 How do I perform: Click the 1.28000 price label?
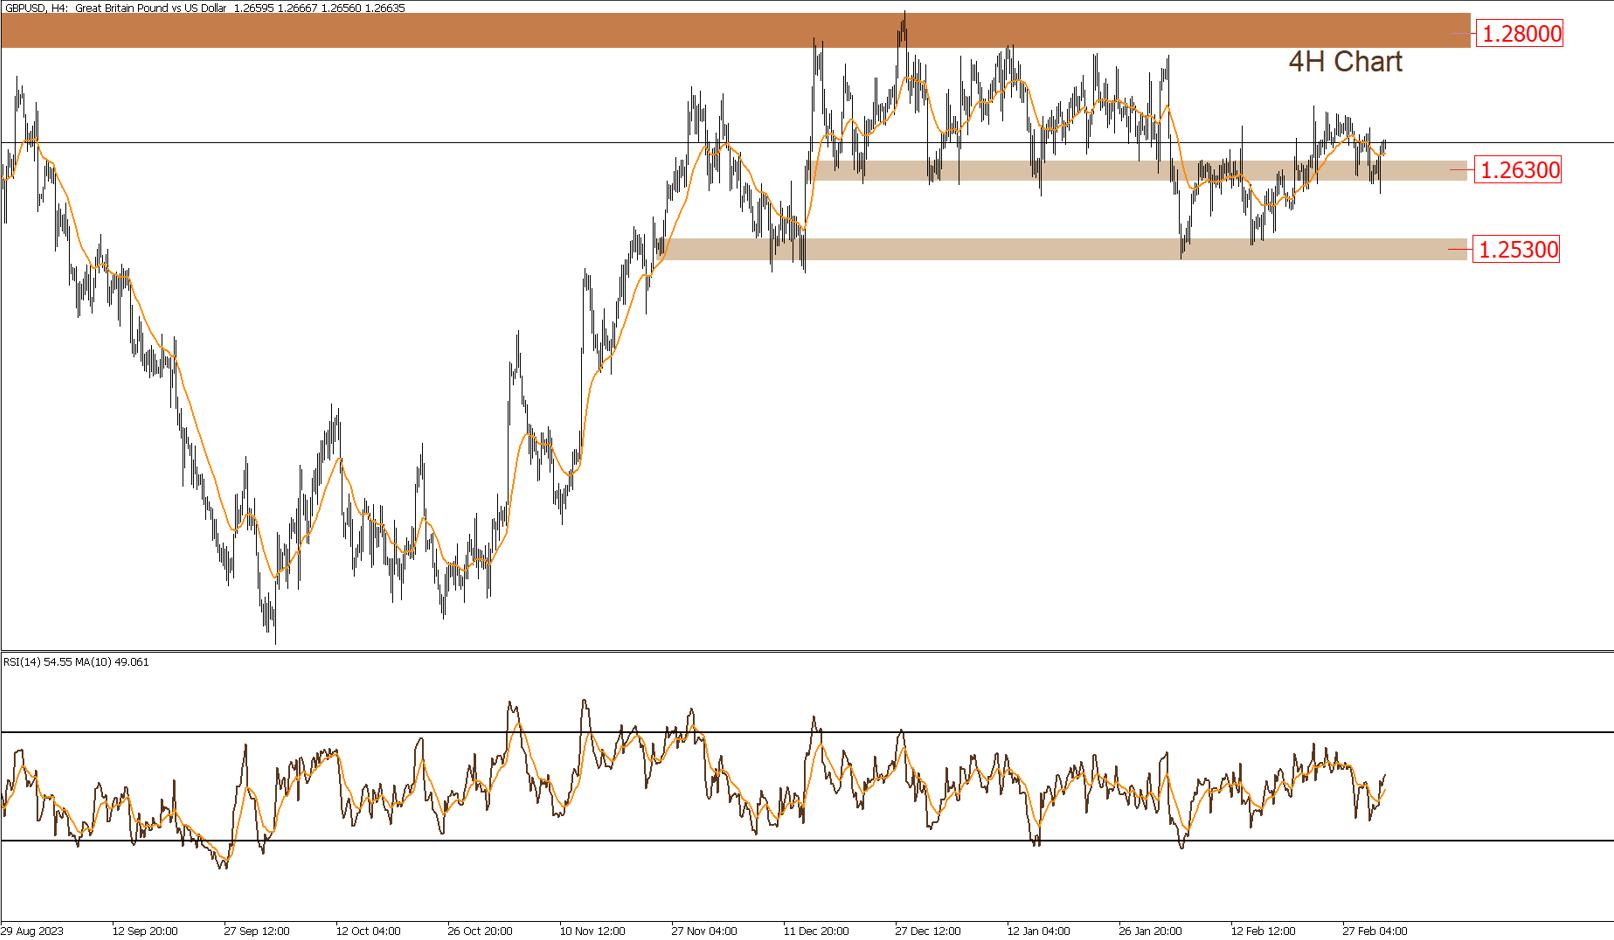coord(1520,34)
